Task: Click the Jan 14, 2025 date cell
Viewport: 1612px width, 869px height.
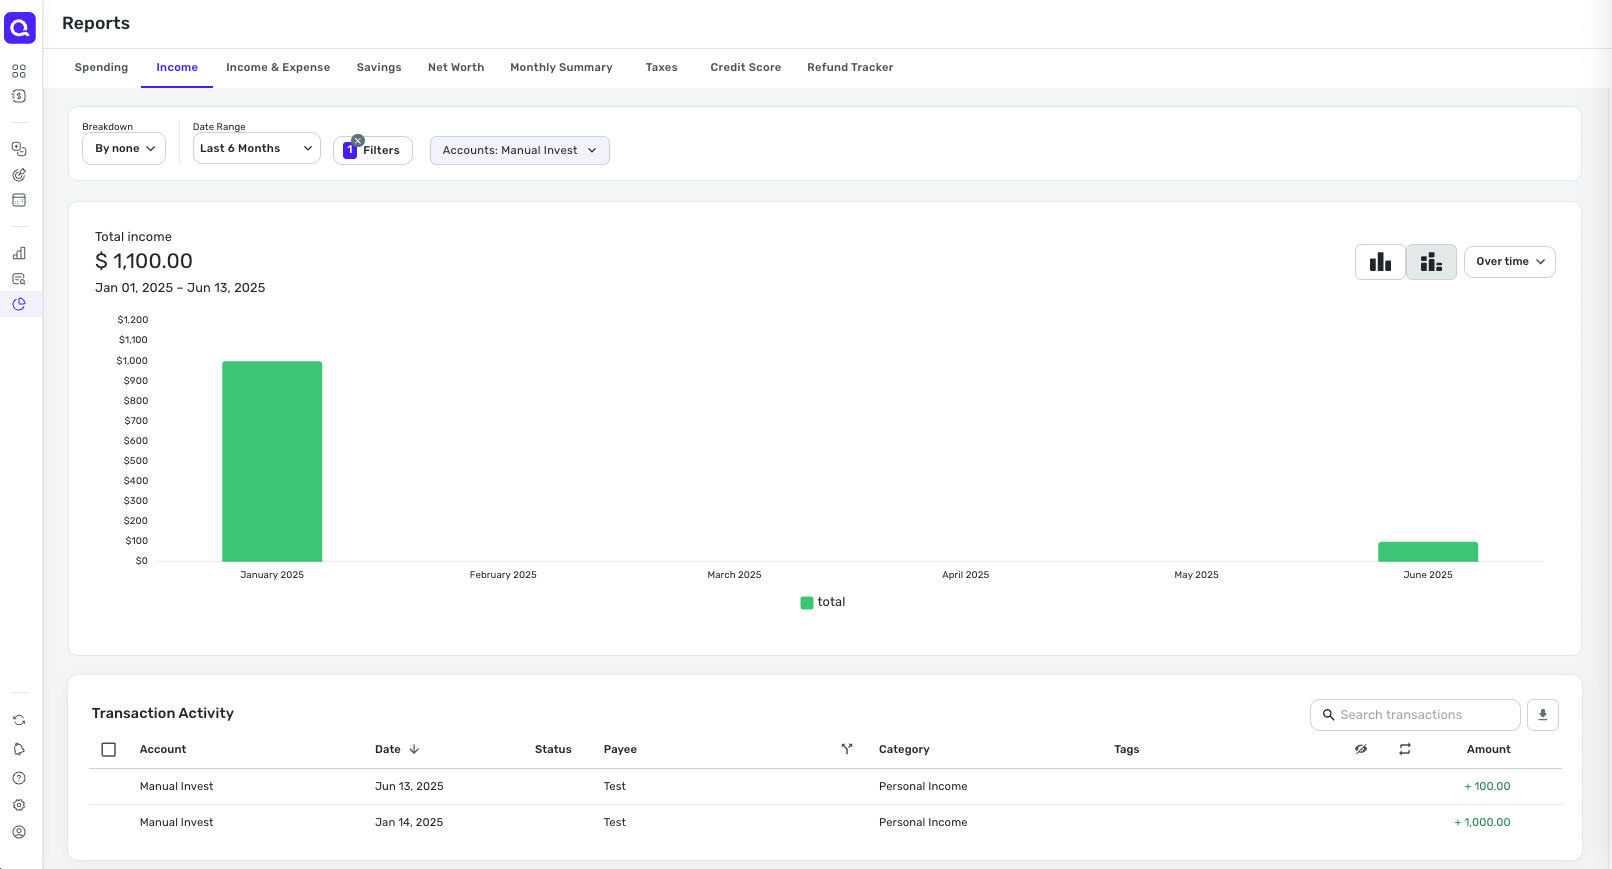Action: pos(409,822)
